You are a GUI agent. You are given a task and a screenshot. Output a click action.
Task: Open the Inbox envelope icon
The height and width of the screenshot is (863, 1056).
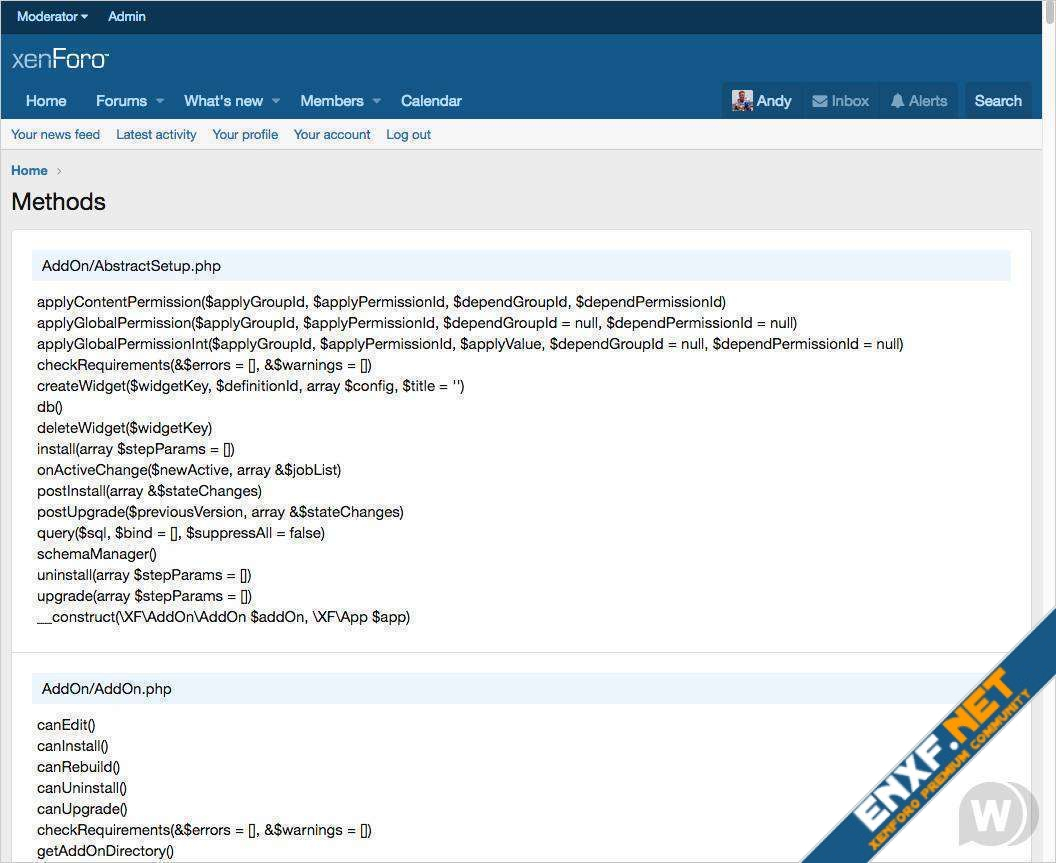[820, 101]
